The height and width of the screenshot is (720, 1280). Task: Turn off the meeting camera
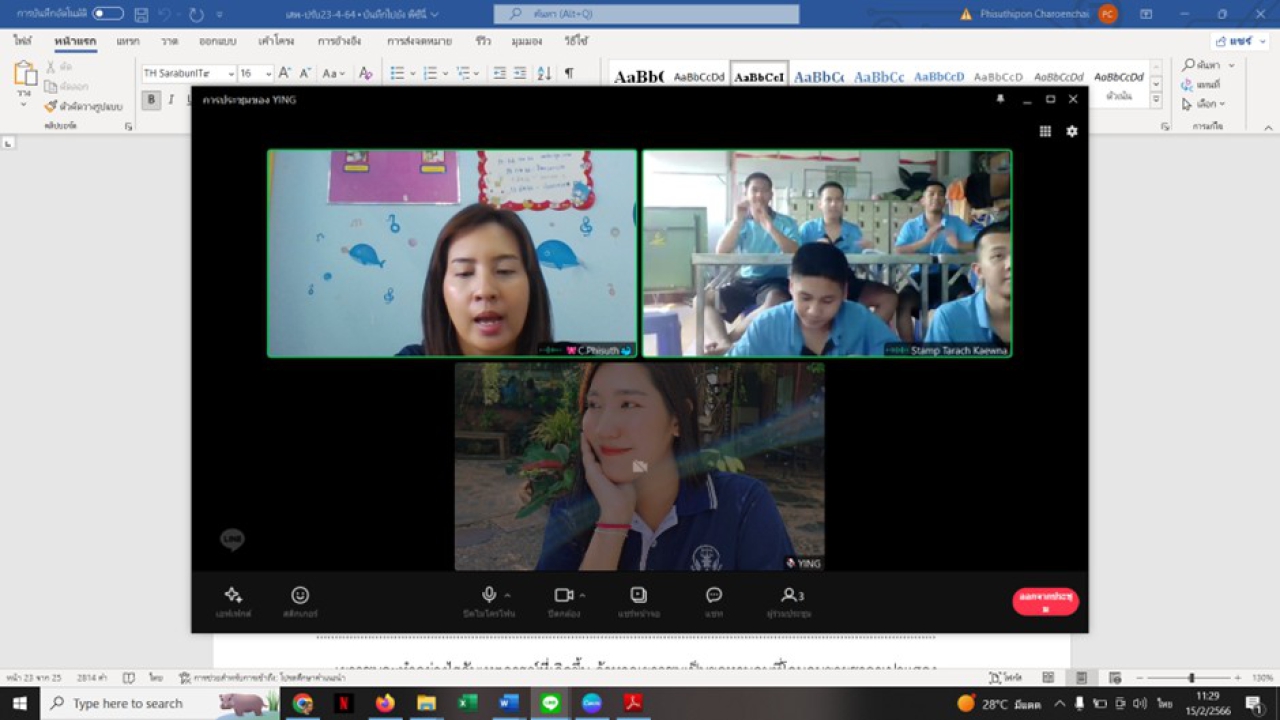564,595
